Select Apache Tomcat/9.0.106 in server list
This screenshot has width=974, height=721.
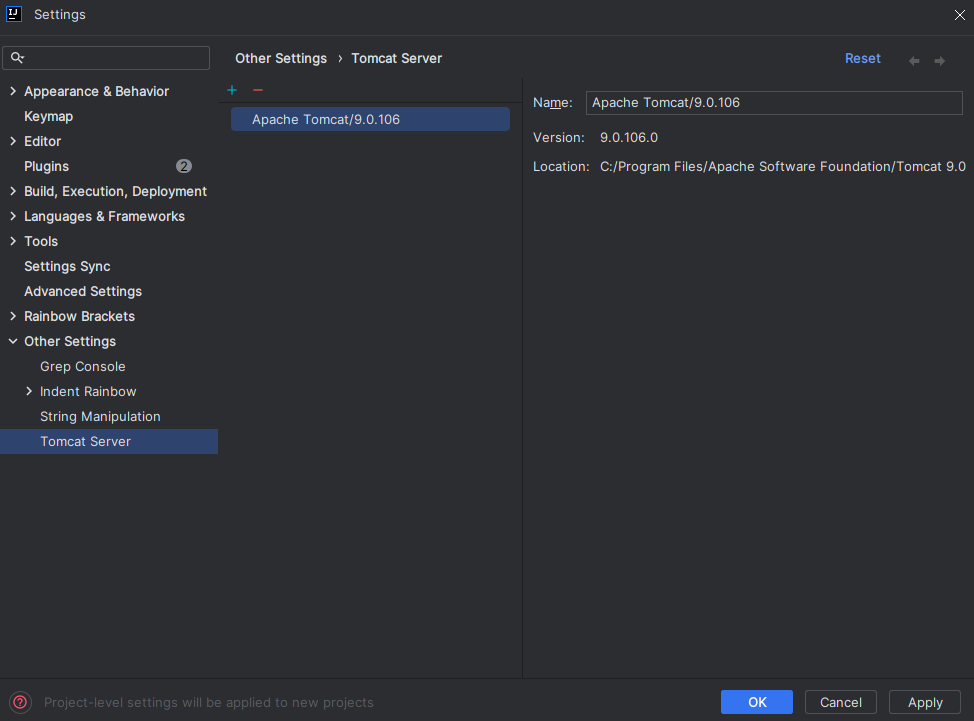pos(370,119)
